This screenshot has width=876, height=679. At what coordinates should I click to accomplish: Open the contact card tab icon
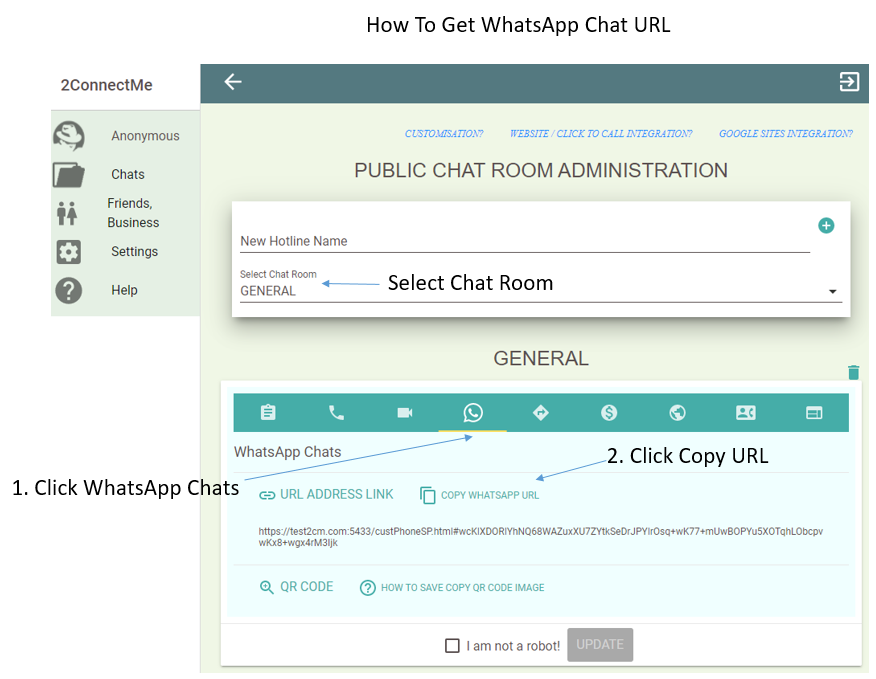click(x=746, y=413)
